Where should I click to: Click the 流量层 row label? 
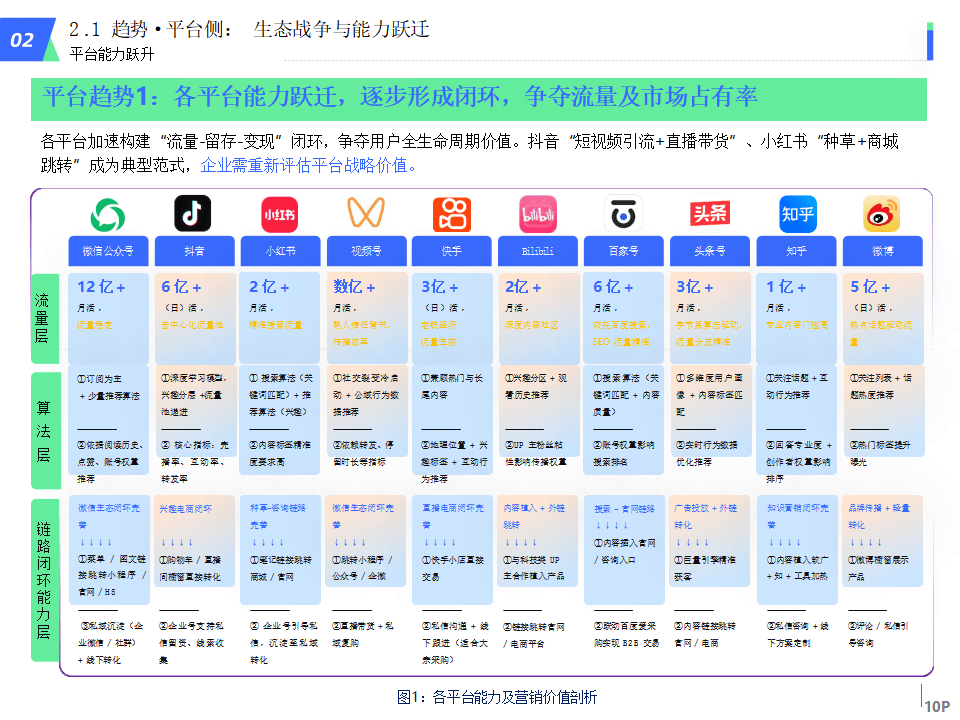(44, 318)
